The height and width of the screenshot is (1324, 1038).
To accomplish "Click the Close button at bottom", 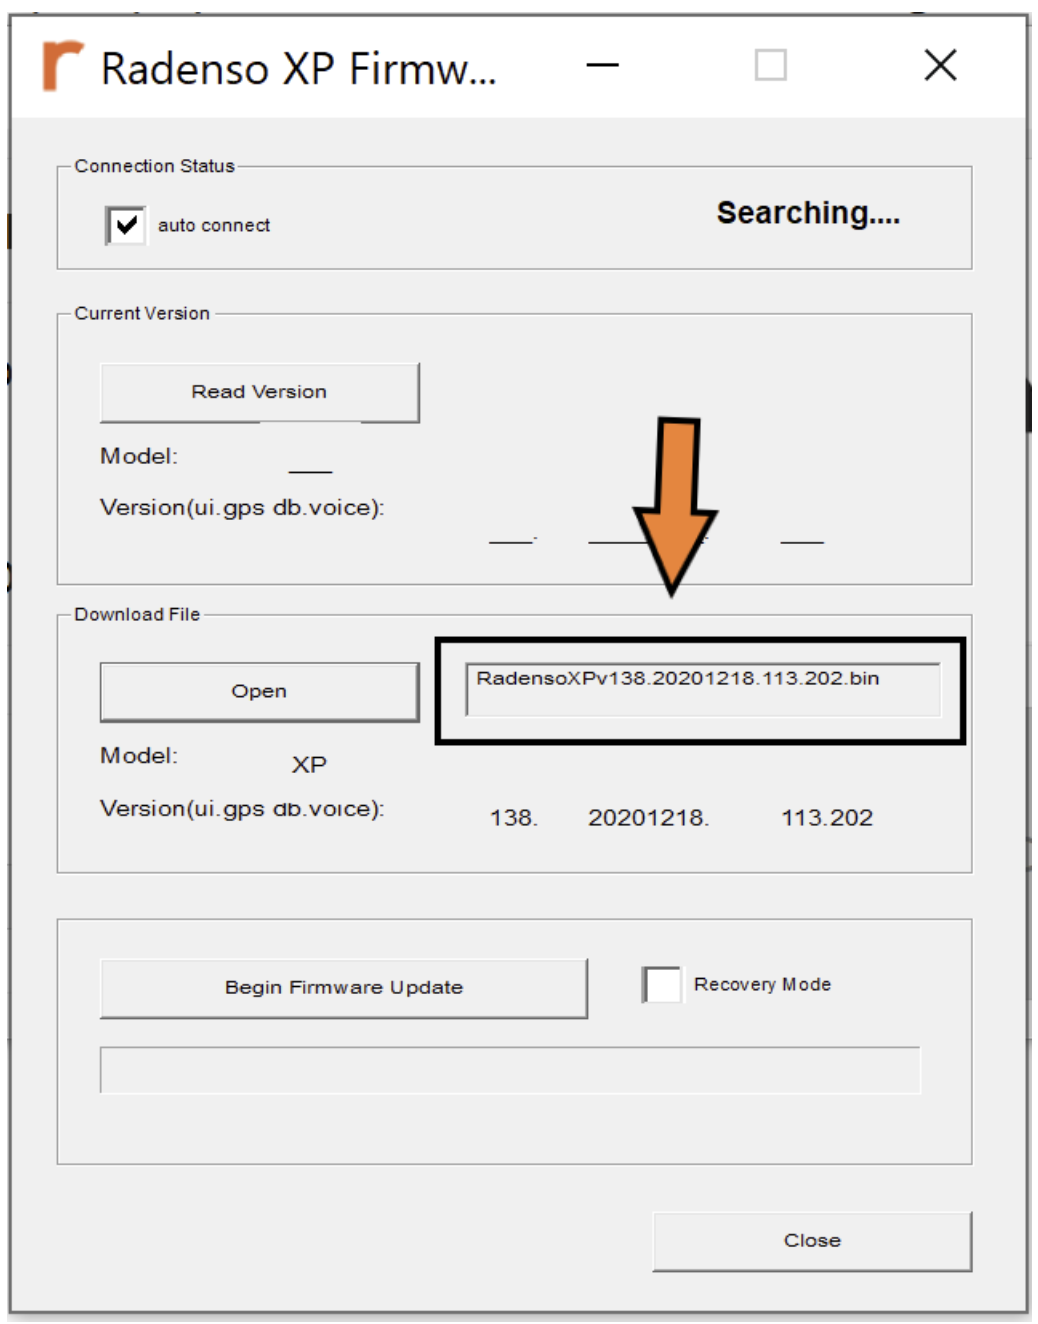I will click(x=812, y=1241).
